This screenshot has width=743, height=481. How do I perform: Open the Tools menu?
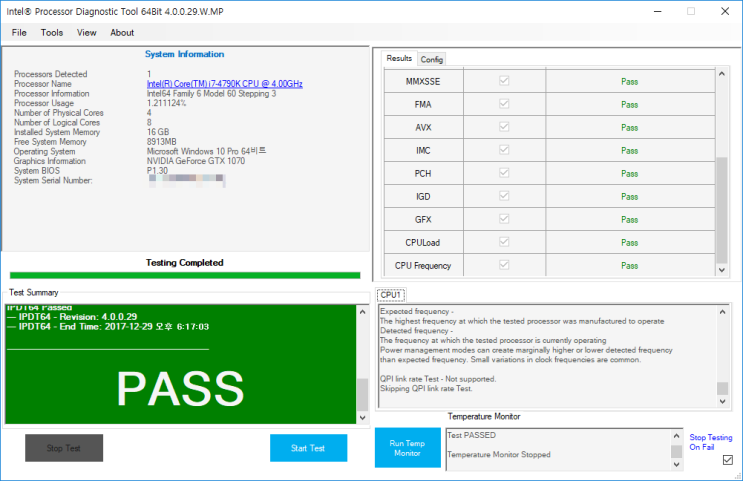click(52, 33)
